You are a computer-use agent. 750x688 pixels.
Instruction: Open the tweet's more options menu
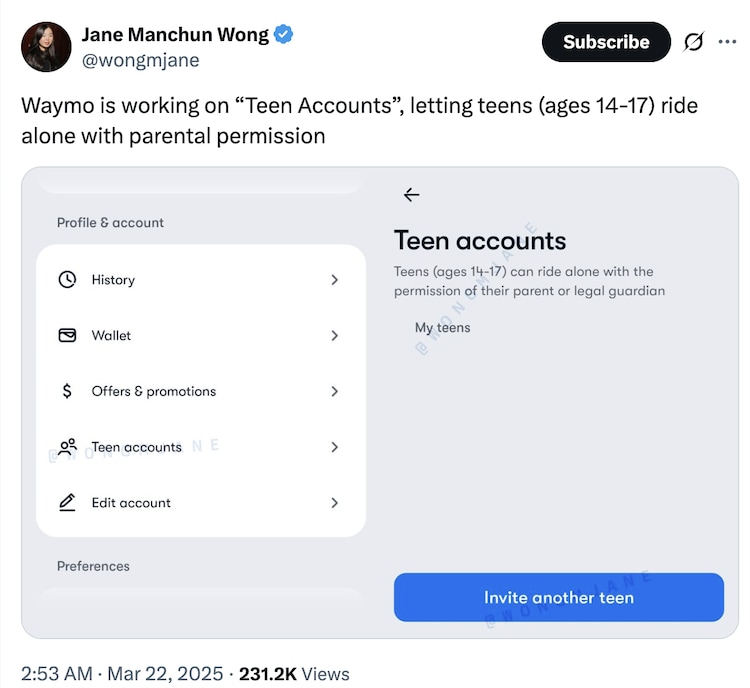[727, 42]
